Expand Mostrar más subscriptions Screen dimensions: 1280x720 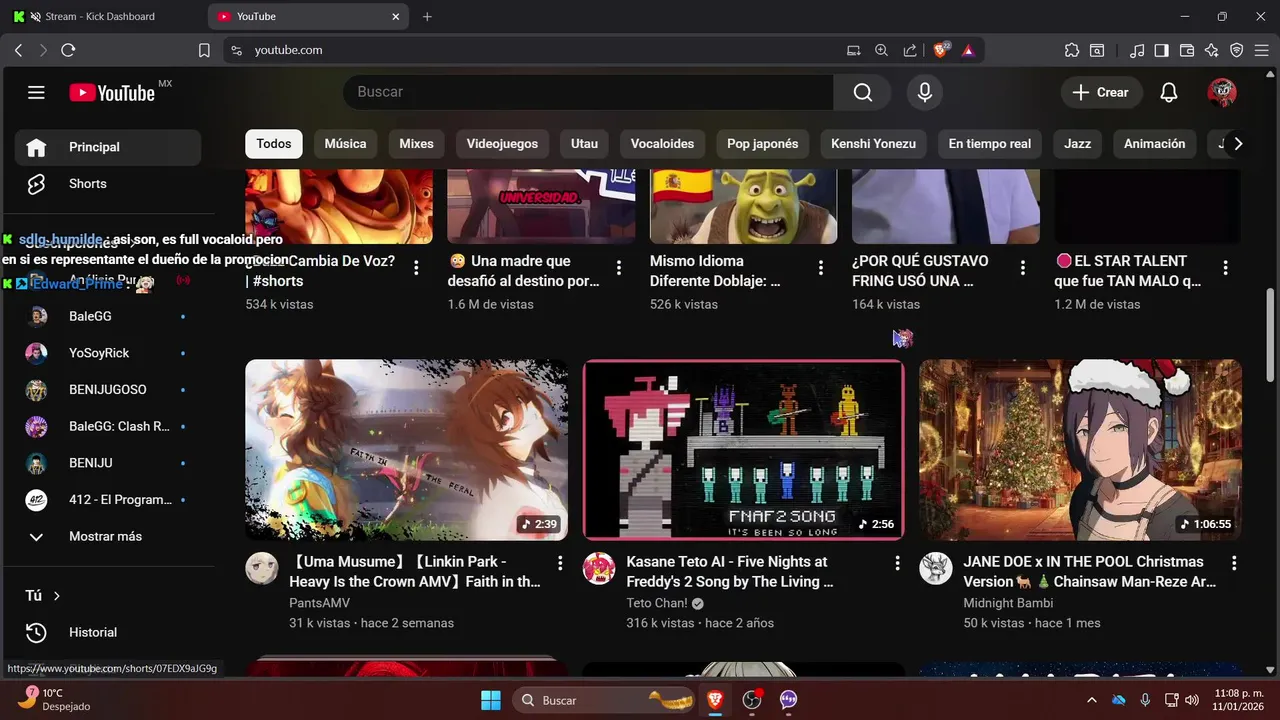pyautogui.click(x=107, y=536)
